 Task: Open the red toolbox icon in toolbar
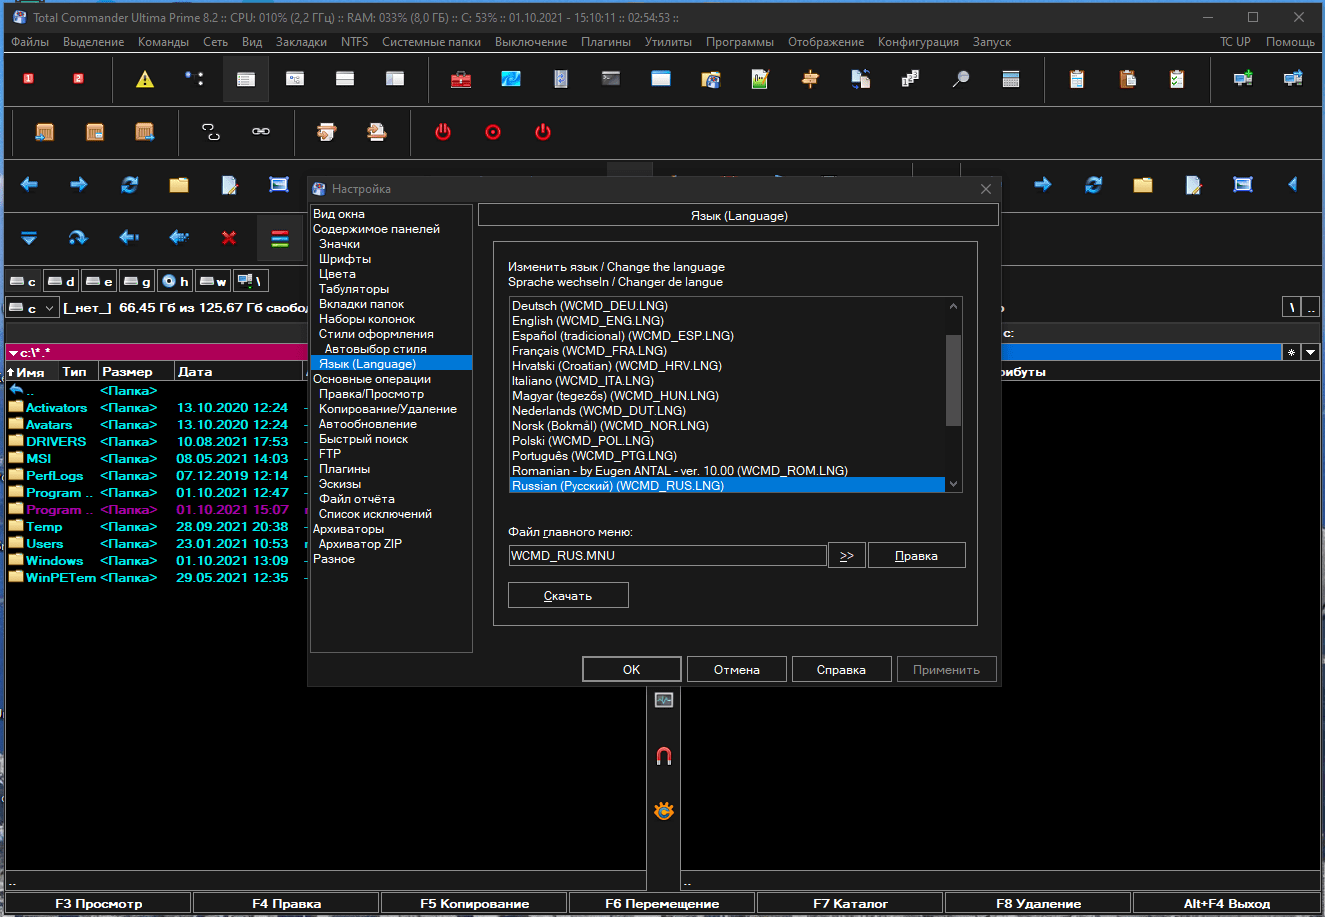[x=461, y=79]
